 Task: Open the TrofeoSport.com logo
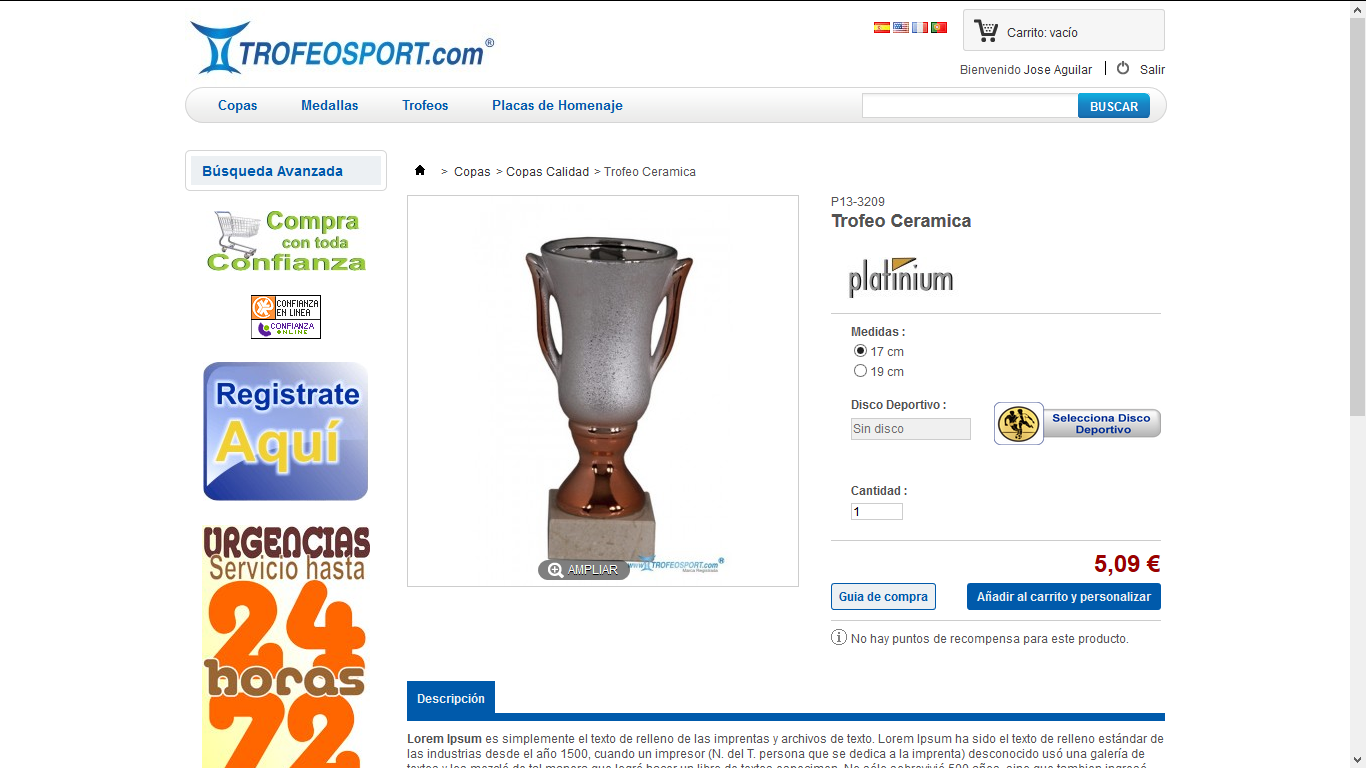[x=342, y=48]
